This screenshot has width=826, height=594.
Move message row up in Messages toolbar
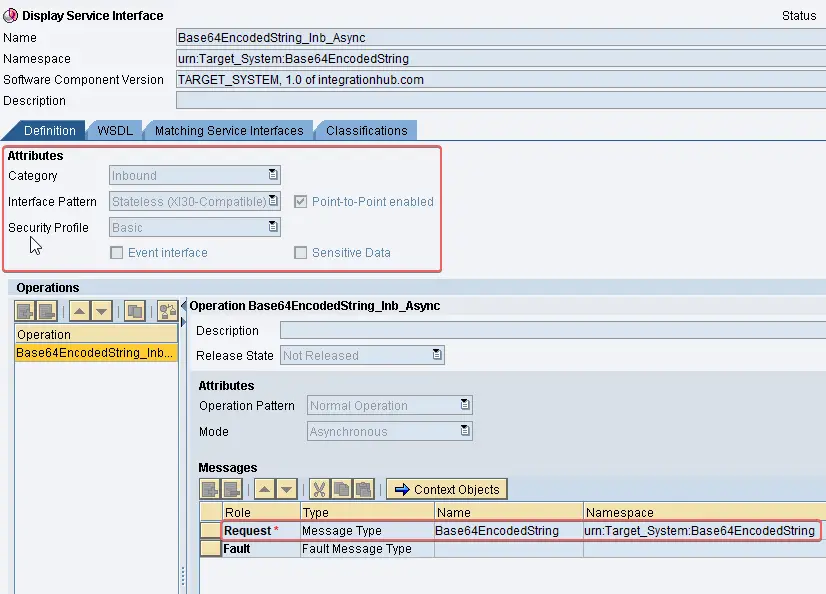pyautogui.click(x=264, y=489)
